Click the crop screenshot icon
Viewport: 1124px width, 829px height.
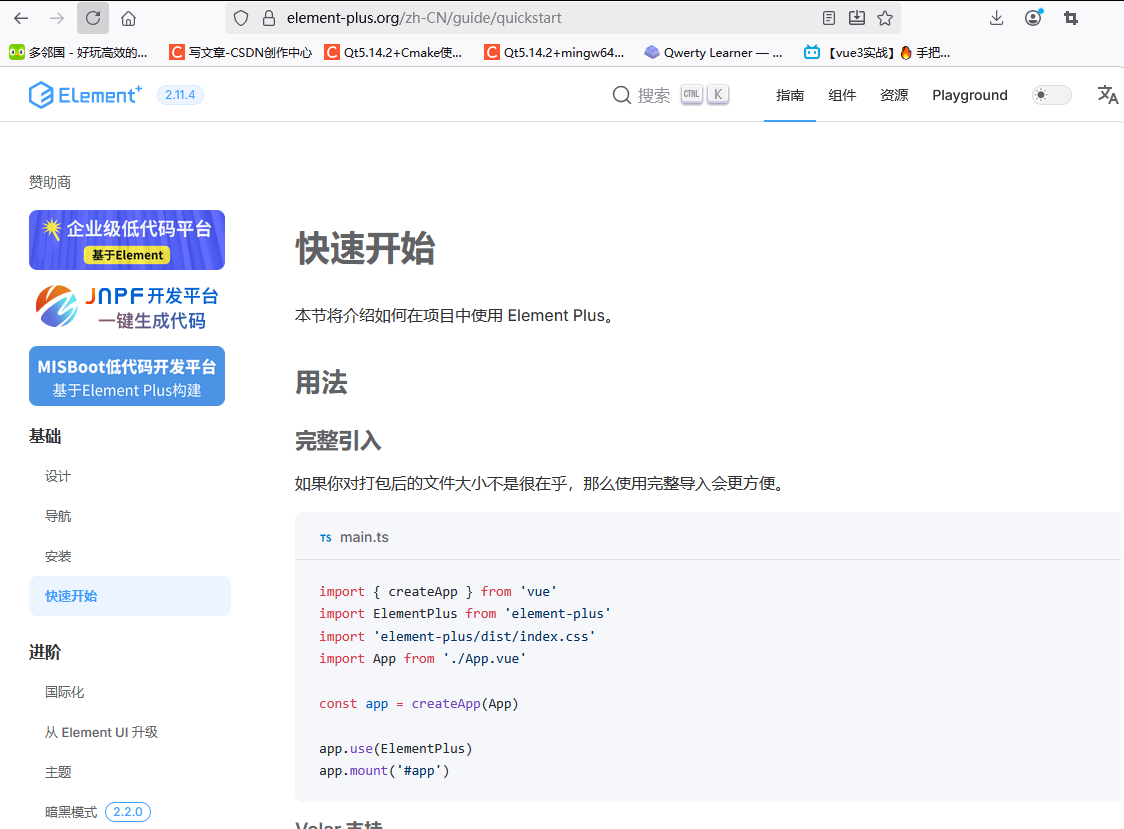pyautogui.click(x=1071, y=18)
